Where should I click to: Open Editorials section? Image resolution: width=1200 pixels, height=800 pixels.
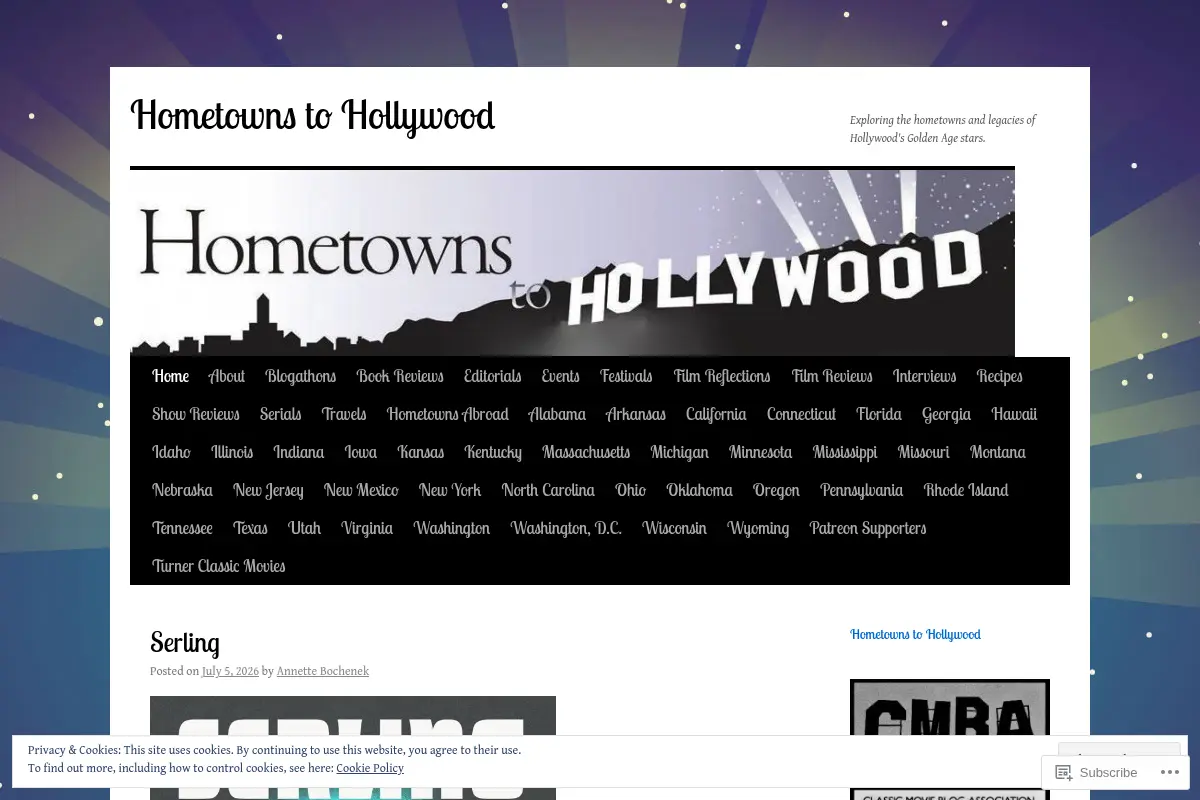493,376
